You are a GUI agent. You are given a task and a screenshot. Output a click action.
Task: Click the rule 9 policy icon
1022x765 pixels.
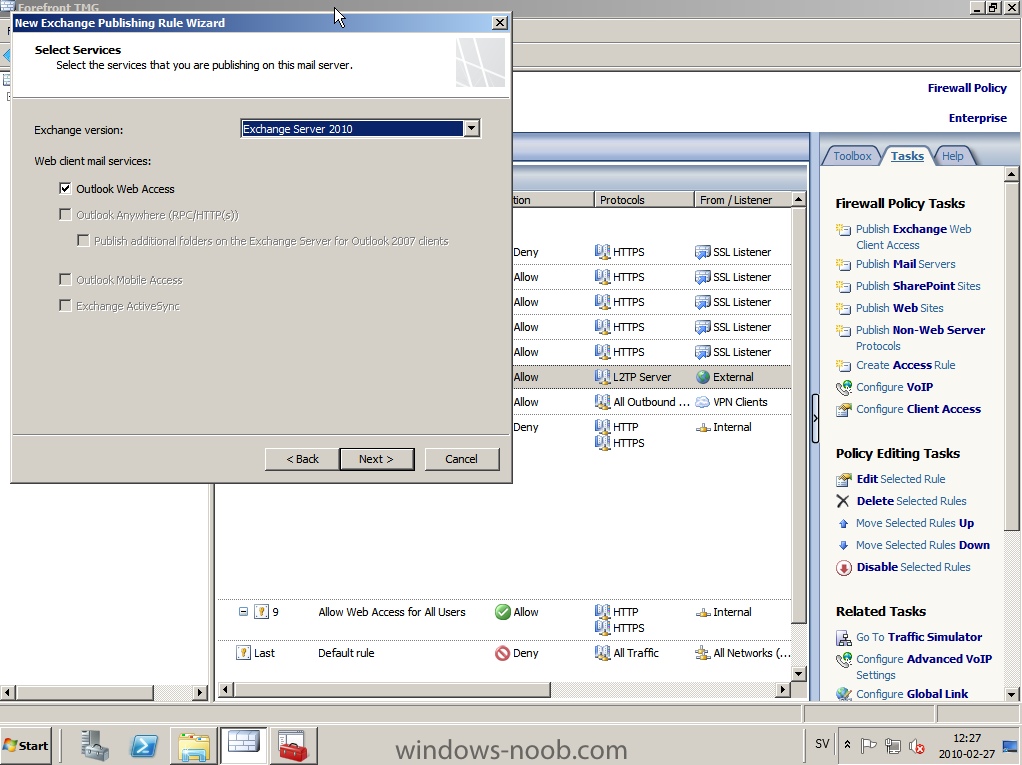pos(261,612)
